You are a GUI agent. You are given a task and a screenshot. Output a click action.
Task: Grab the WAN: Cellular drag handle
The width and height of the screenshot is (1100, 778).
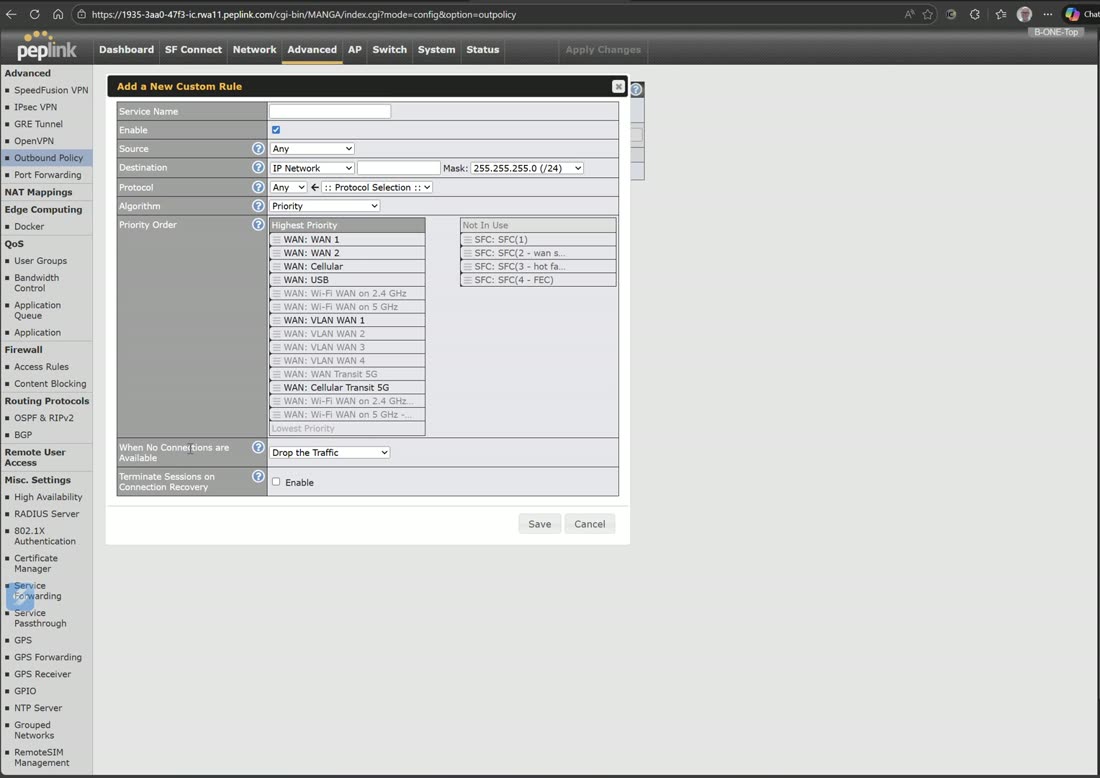(276, 267)
